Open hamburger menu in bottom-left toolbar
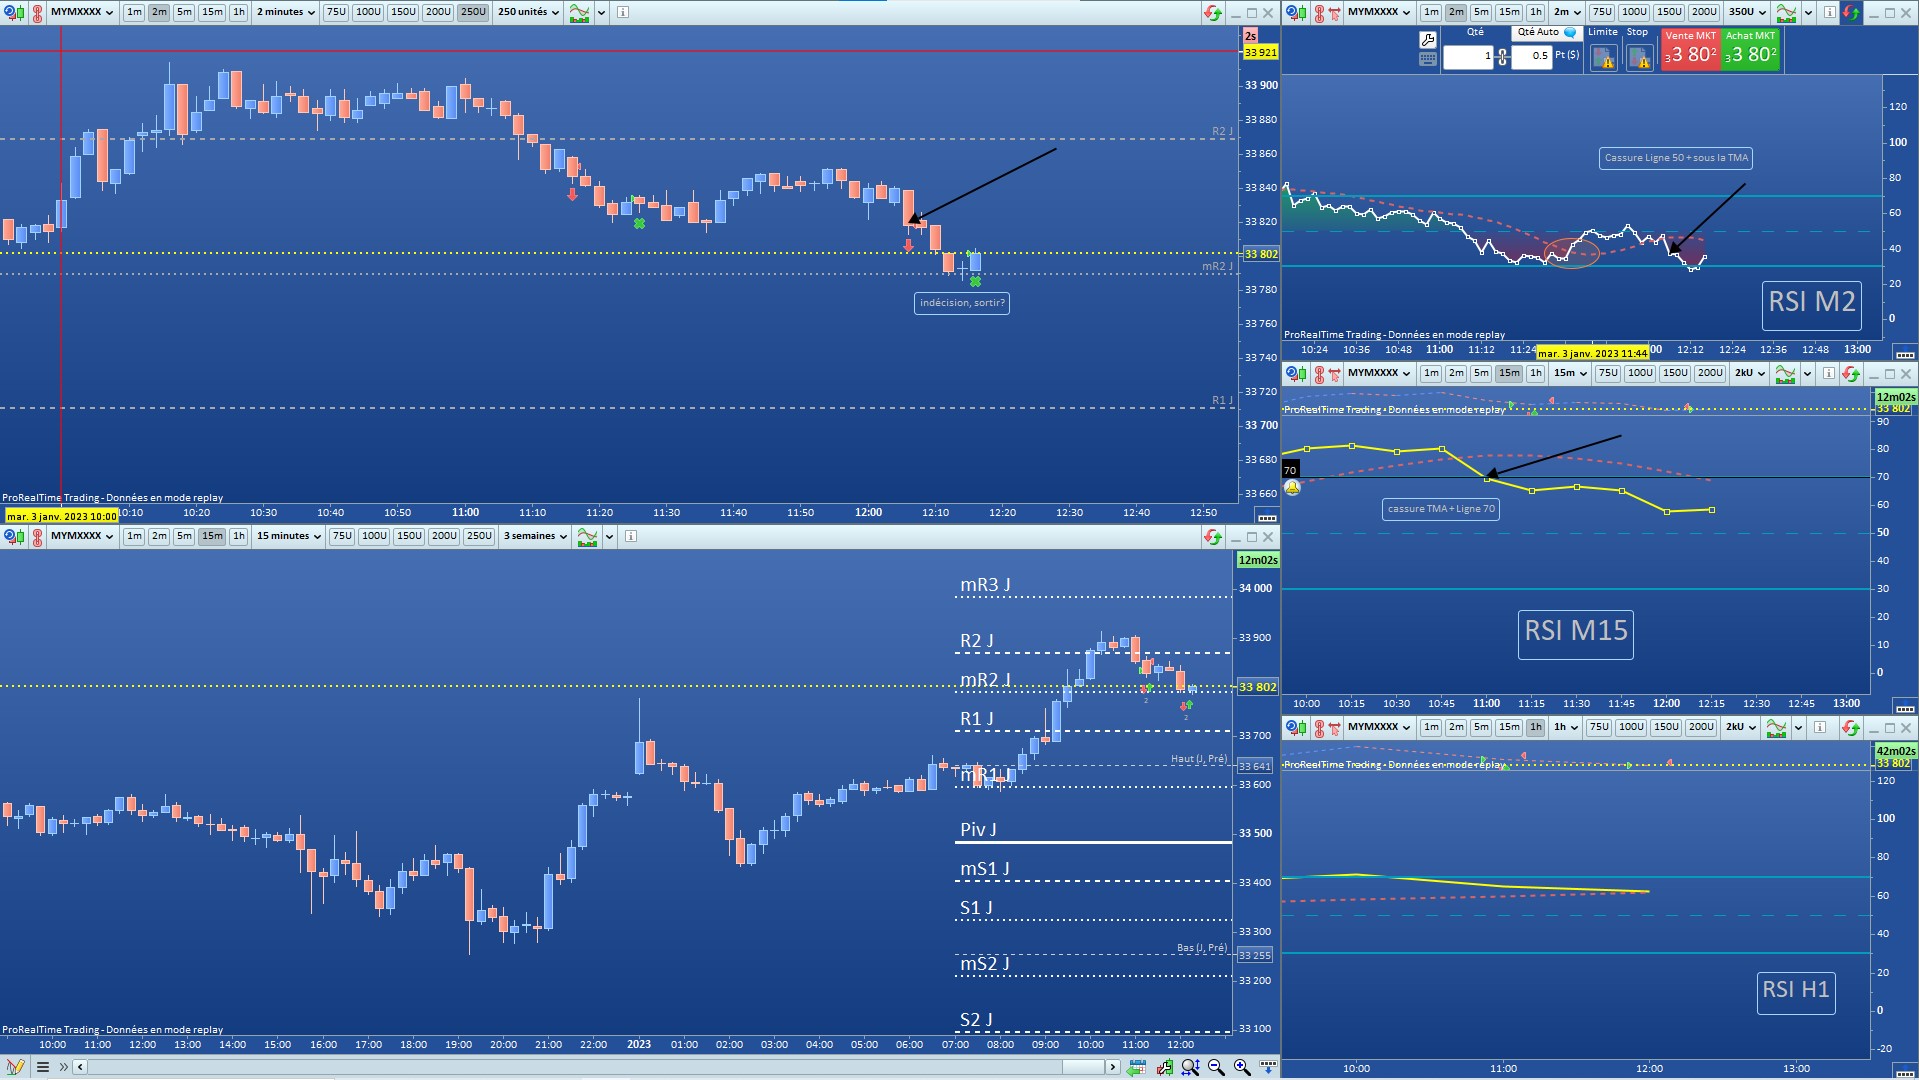Image resolution: width=1919 pixels, height=1080 pixels. click(43, 1068)
